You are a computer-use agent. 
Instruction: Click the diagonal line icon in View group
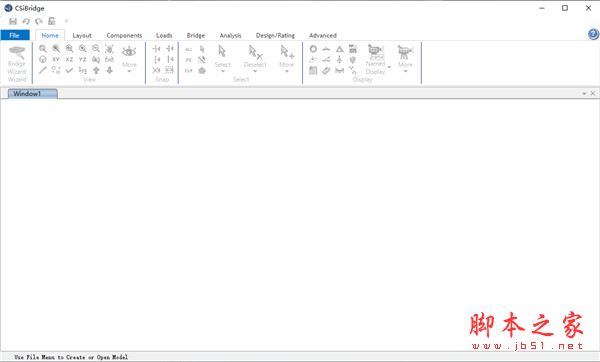pyautogui.click(x=42, y=70)
